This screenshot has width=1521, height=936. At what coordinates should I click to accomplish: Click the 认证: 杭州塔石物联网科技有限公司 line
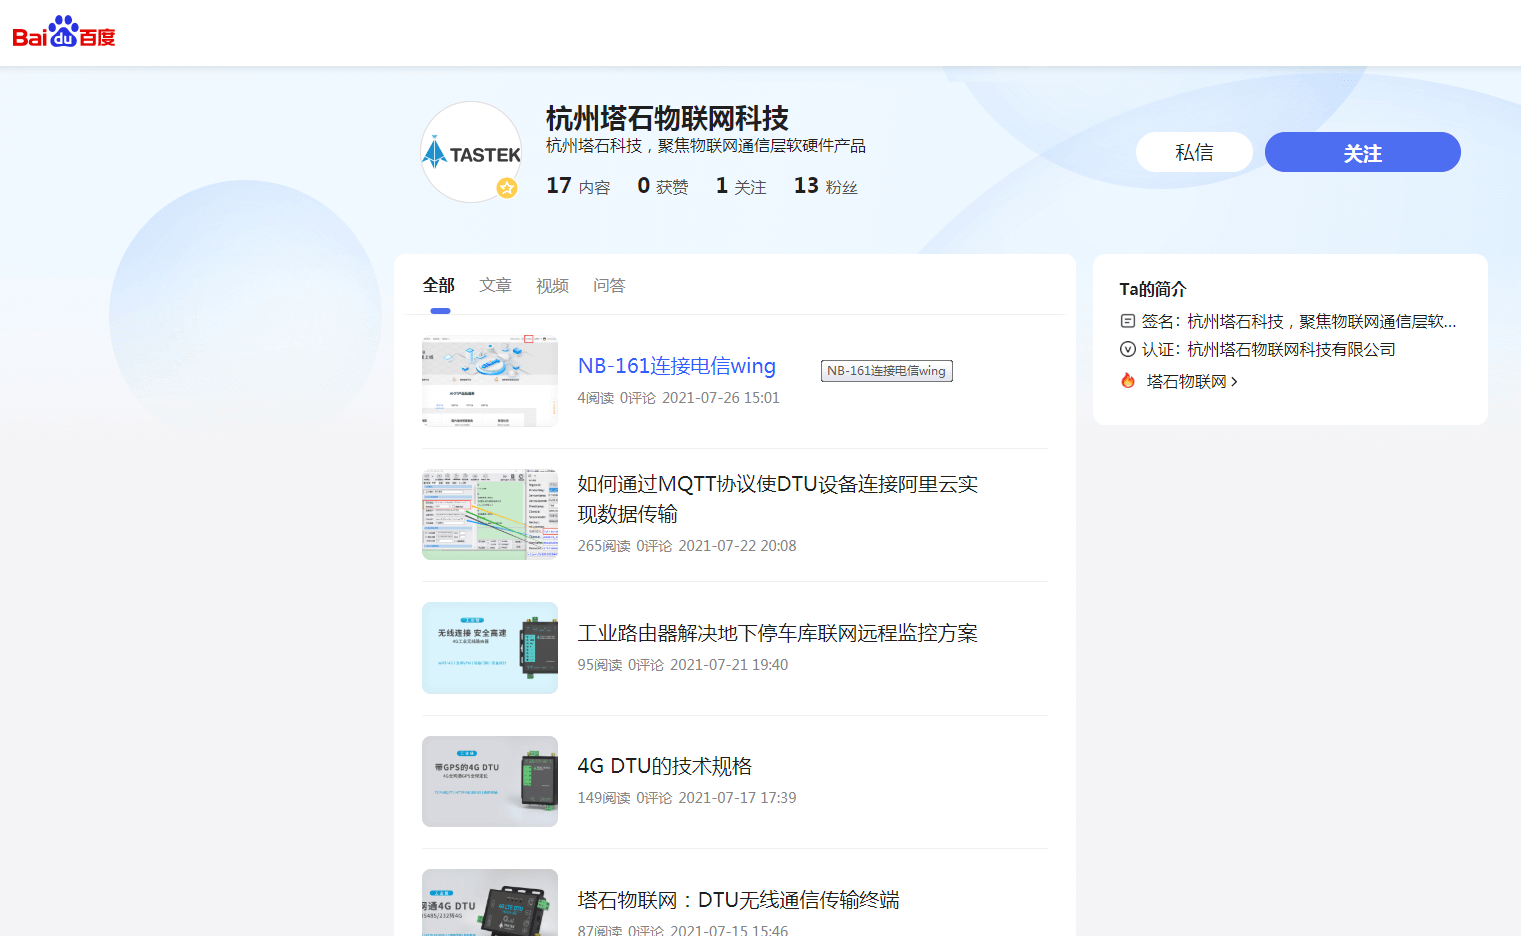[x=1268, y=349]
